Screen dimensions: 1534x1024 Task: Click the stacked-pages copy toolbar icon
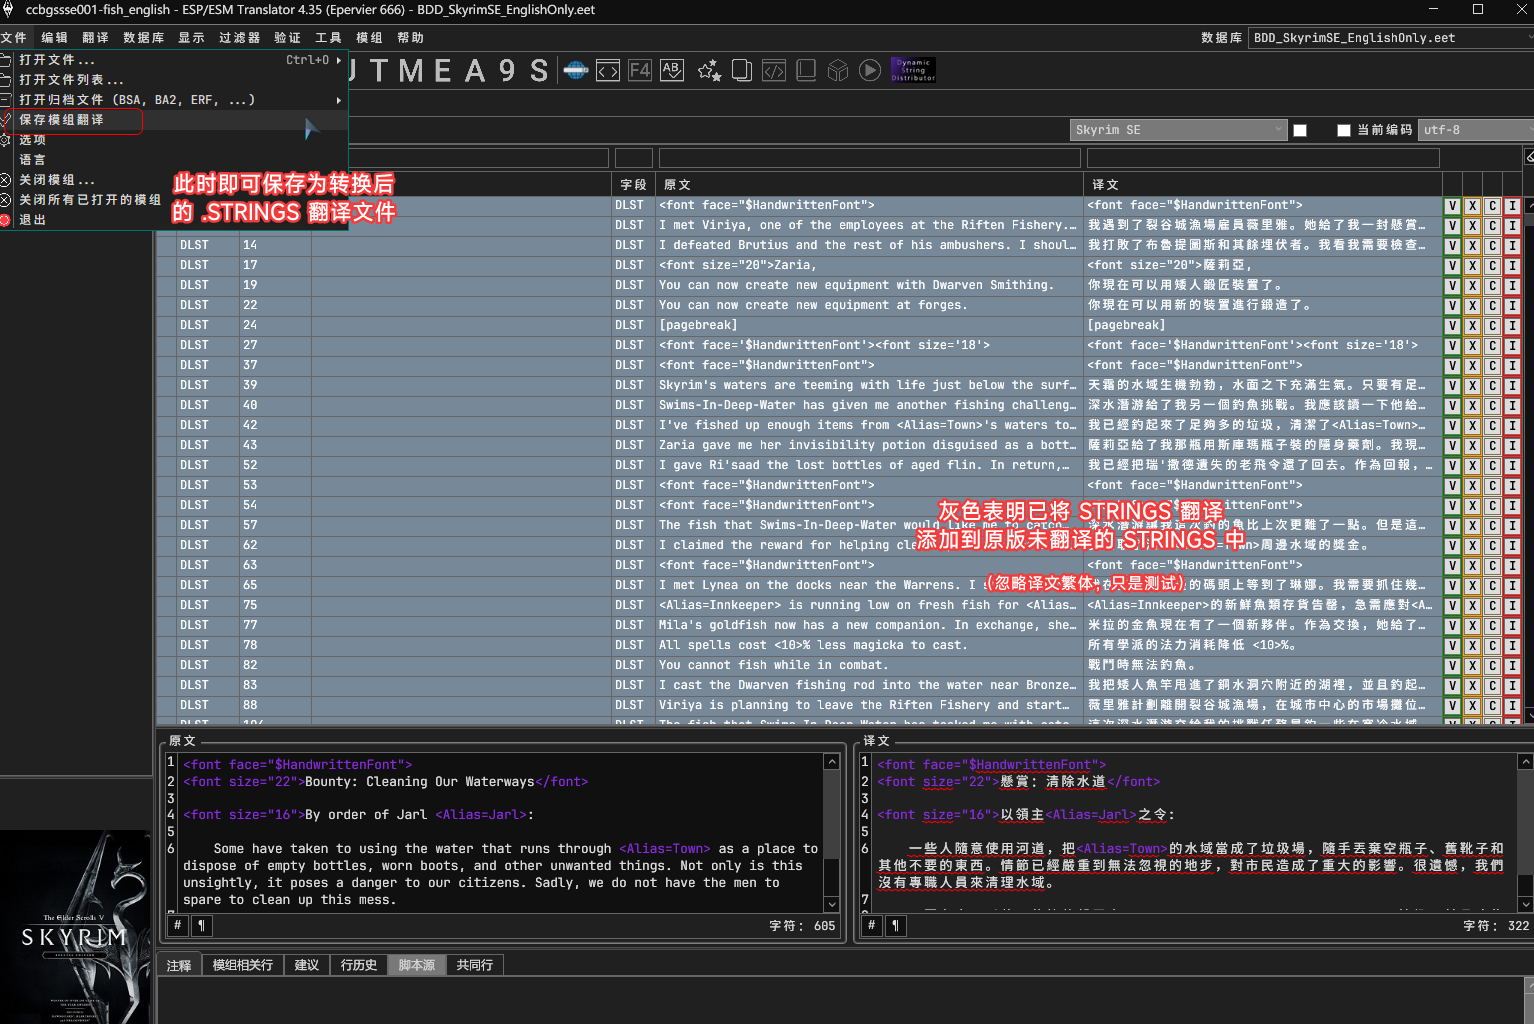(x=742, y=70)
